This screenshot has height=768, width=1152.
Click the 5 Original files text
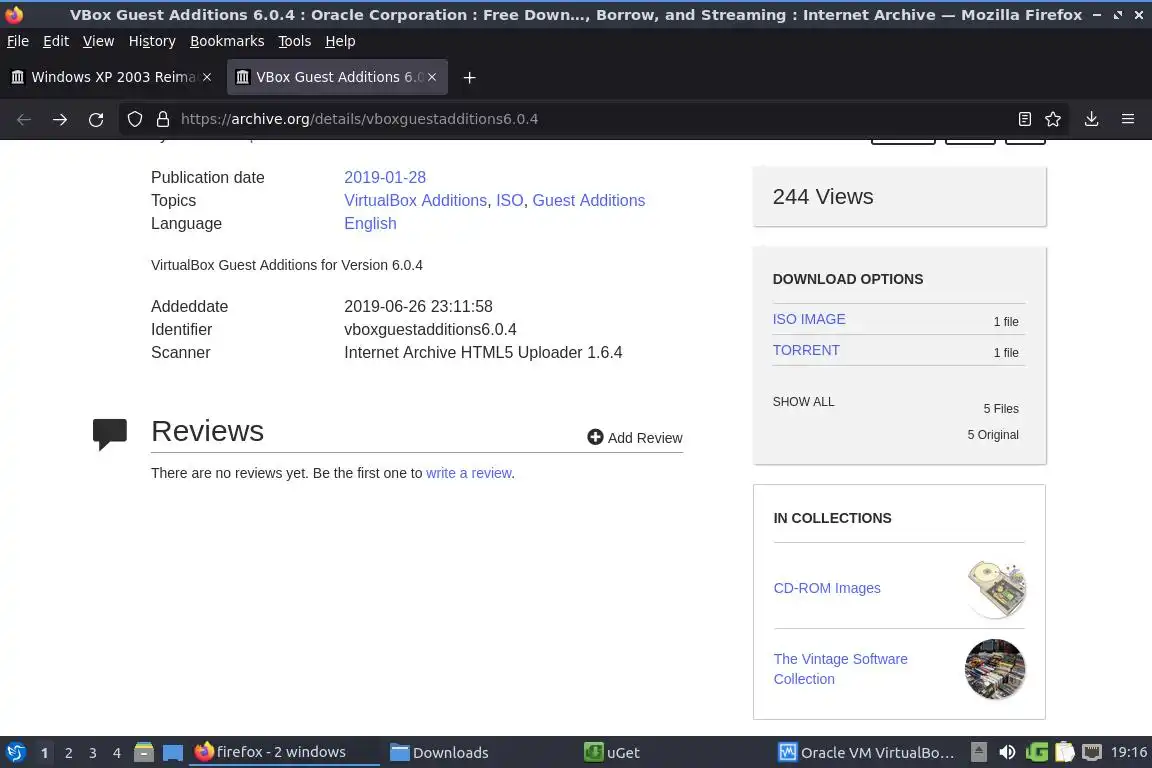[993, 434]
